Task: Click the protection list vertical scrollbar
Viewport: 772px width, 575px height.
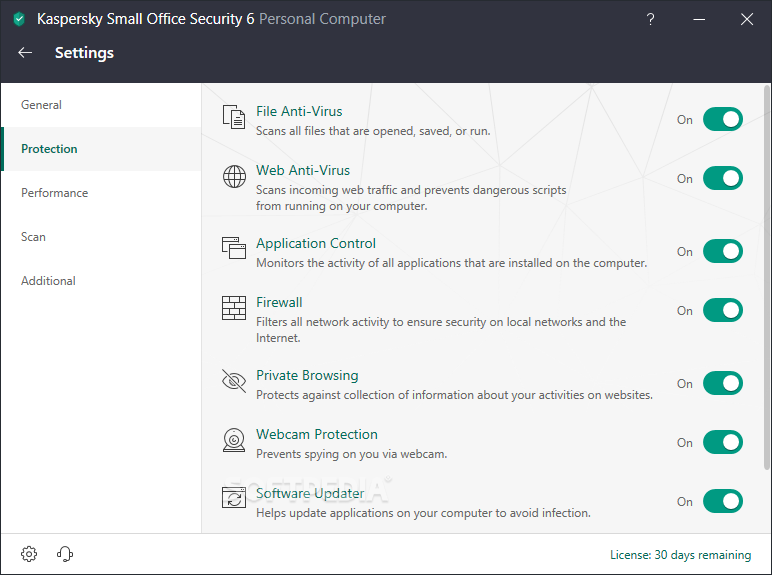Action: pos(767,278)
